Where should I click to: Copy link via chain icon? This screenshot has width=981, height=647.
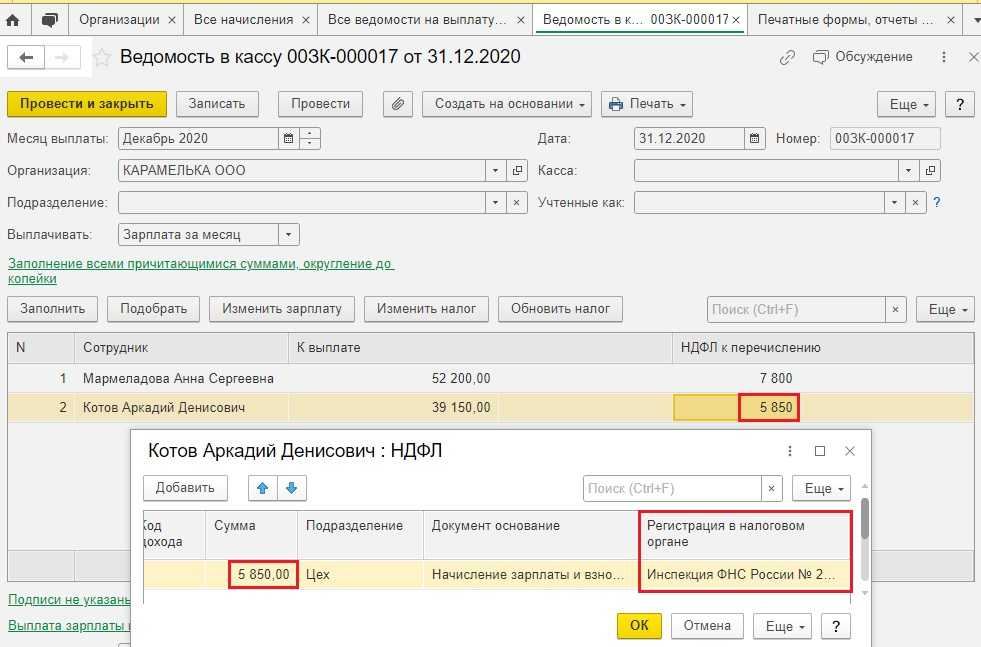pos(789,58)
